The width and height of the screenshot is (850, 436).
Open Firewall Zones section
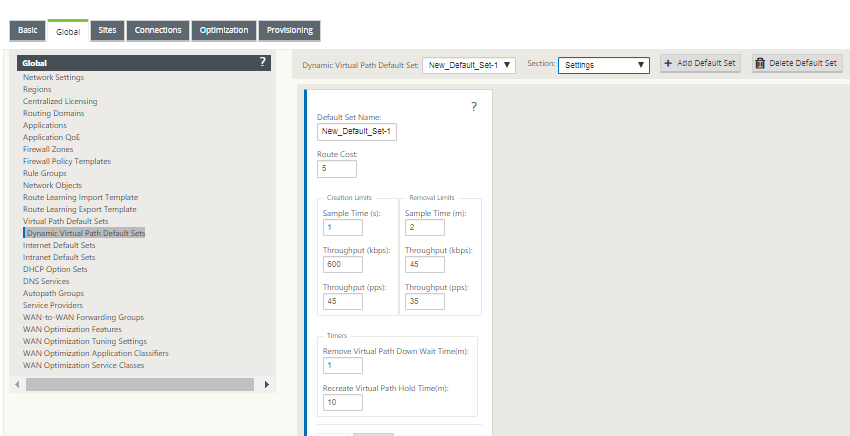point(48,149)
